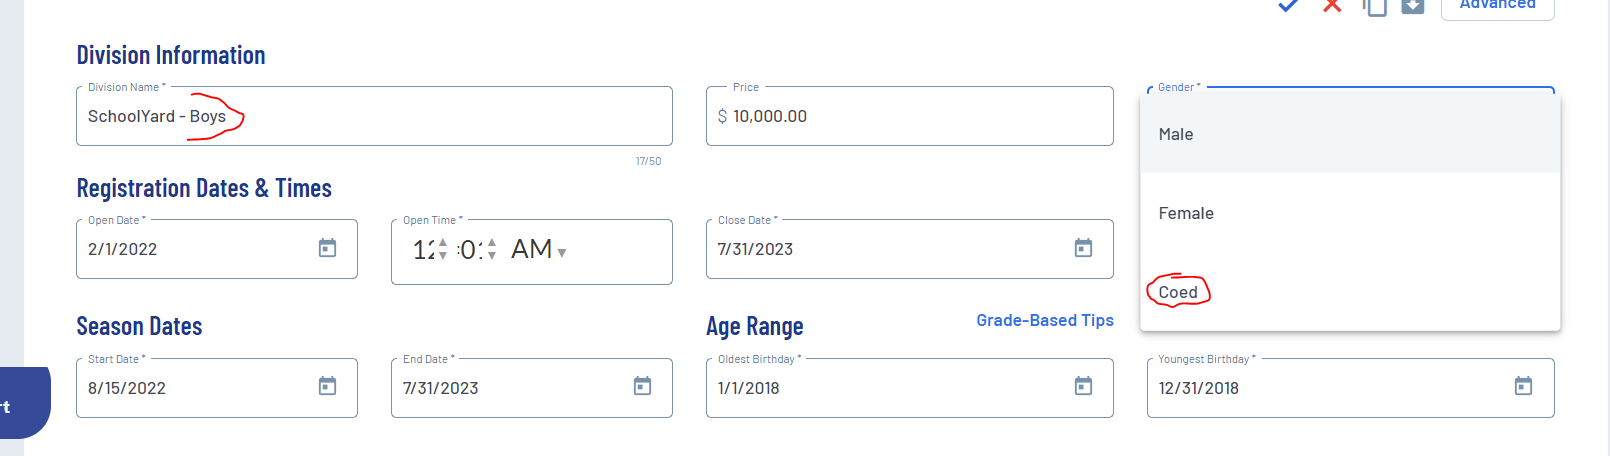Decrease the Open Time minutes value
Image resolution: width=1610 pixels, height=456 pixels.
point(491,256)
